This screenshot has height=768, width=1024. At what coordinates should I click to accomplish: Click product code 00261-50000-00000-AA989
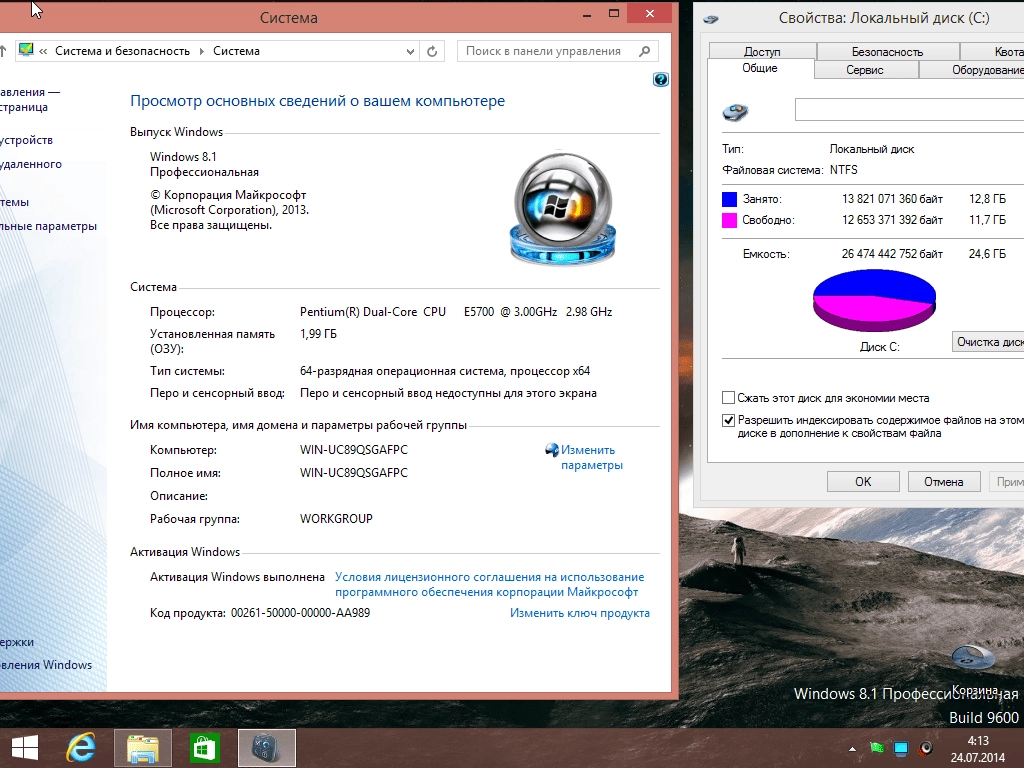point(300,613)
